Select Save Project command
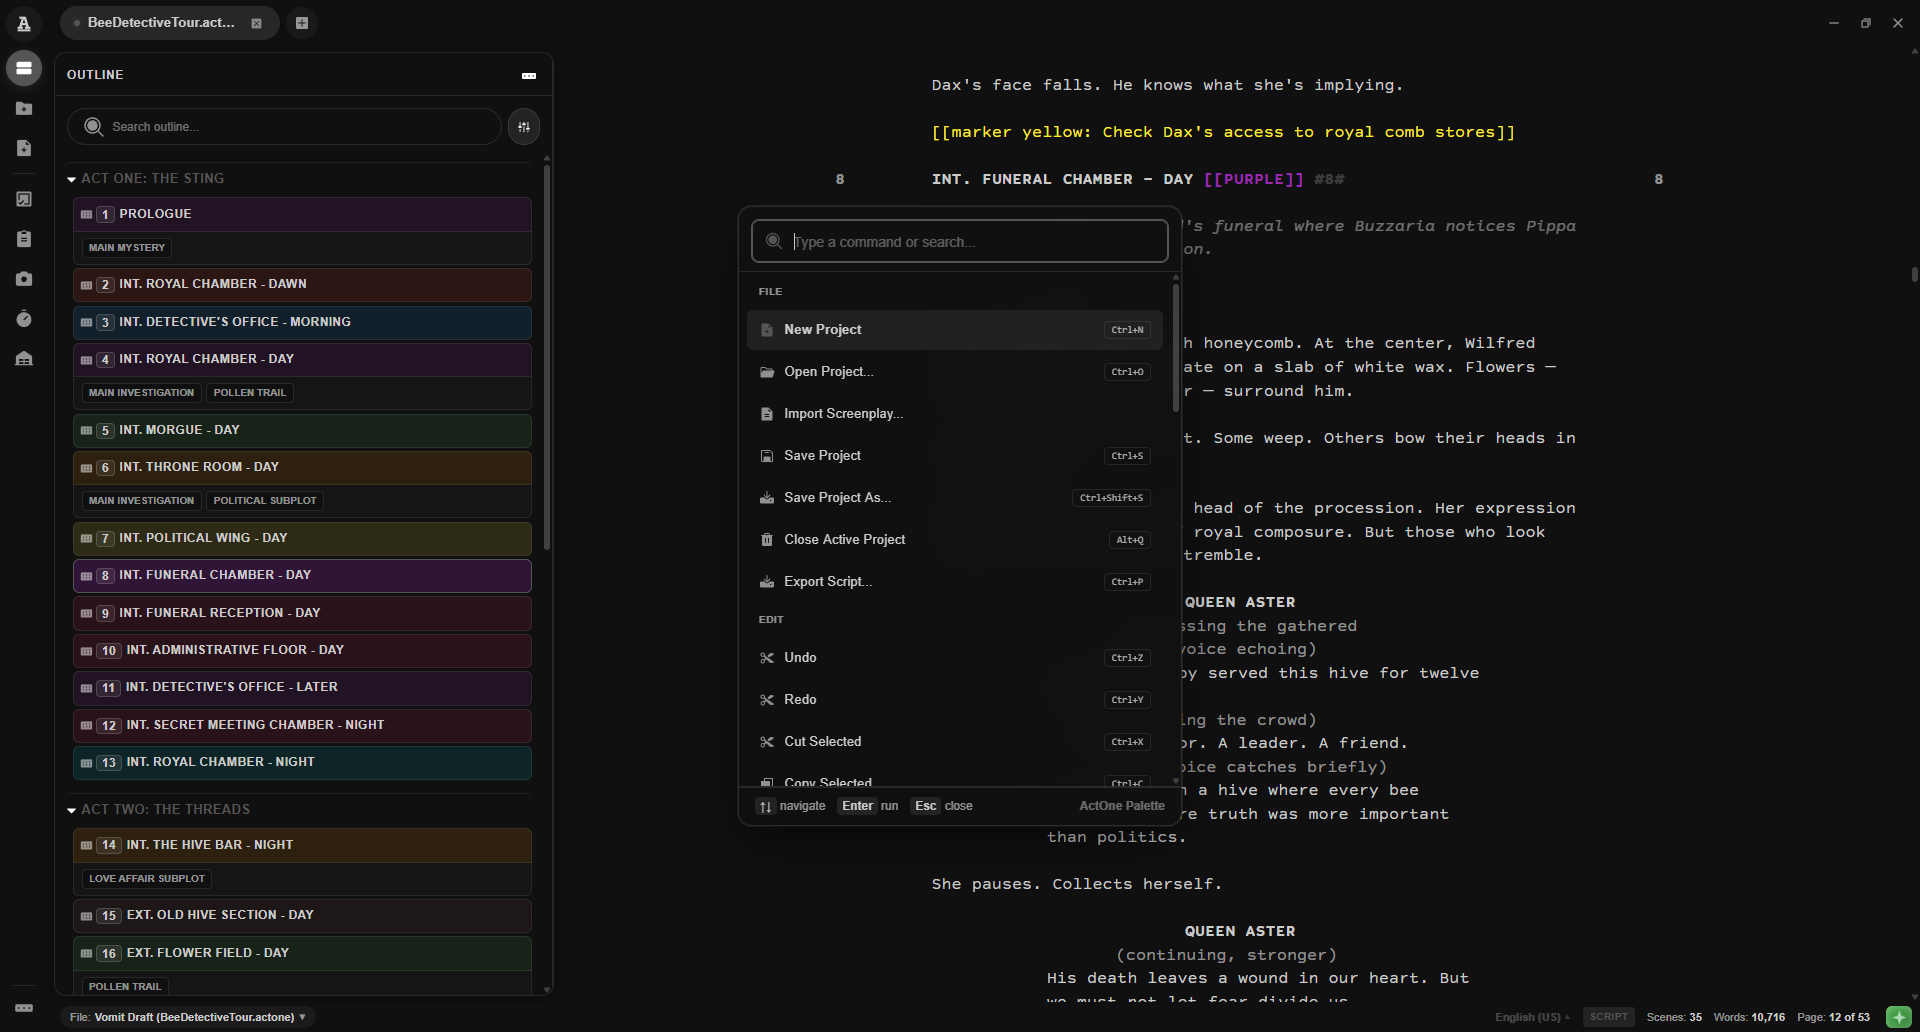The width and height of the screenshot is (1920, 1032). pos(955,456)
